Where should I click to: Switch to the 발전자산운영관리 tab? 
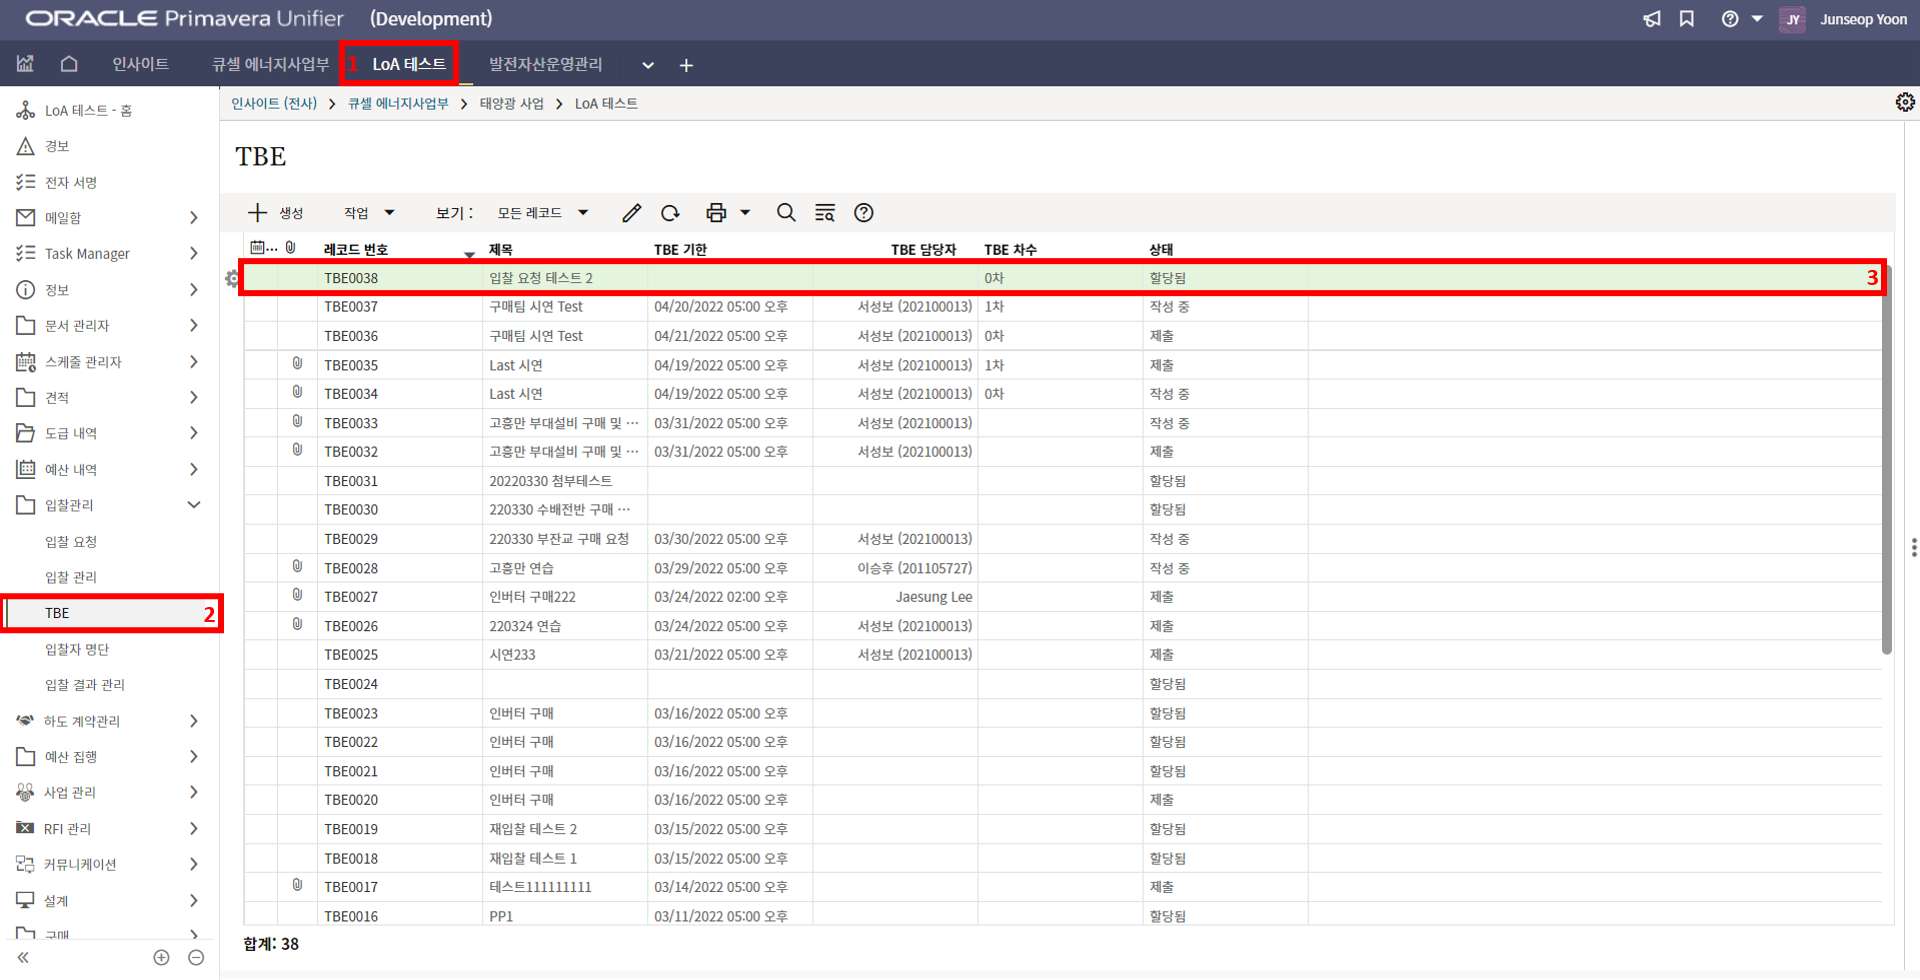click(x=545, y=64)
